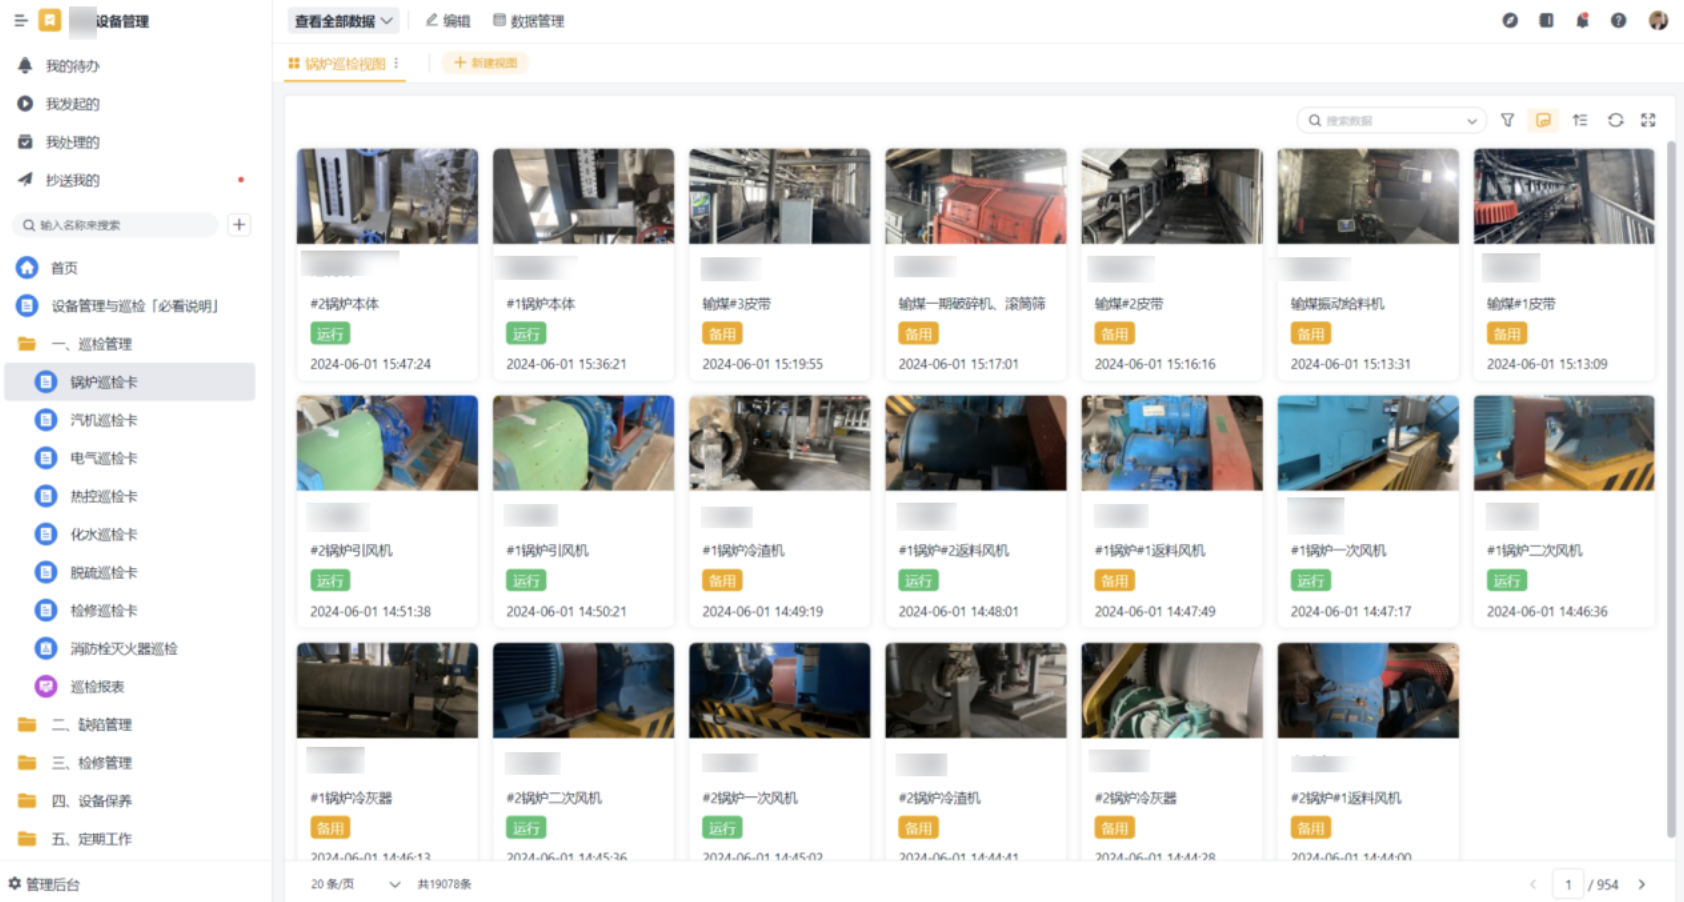The width and height of the screenshot is (1684, 902).
Task: Click the card title #1锅炉一次风机
Action: click(1338, 551)
